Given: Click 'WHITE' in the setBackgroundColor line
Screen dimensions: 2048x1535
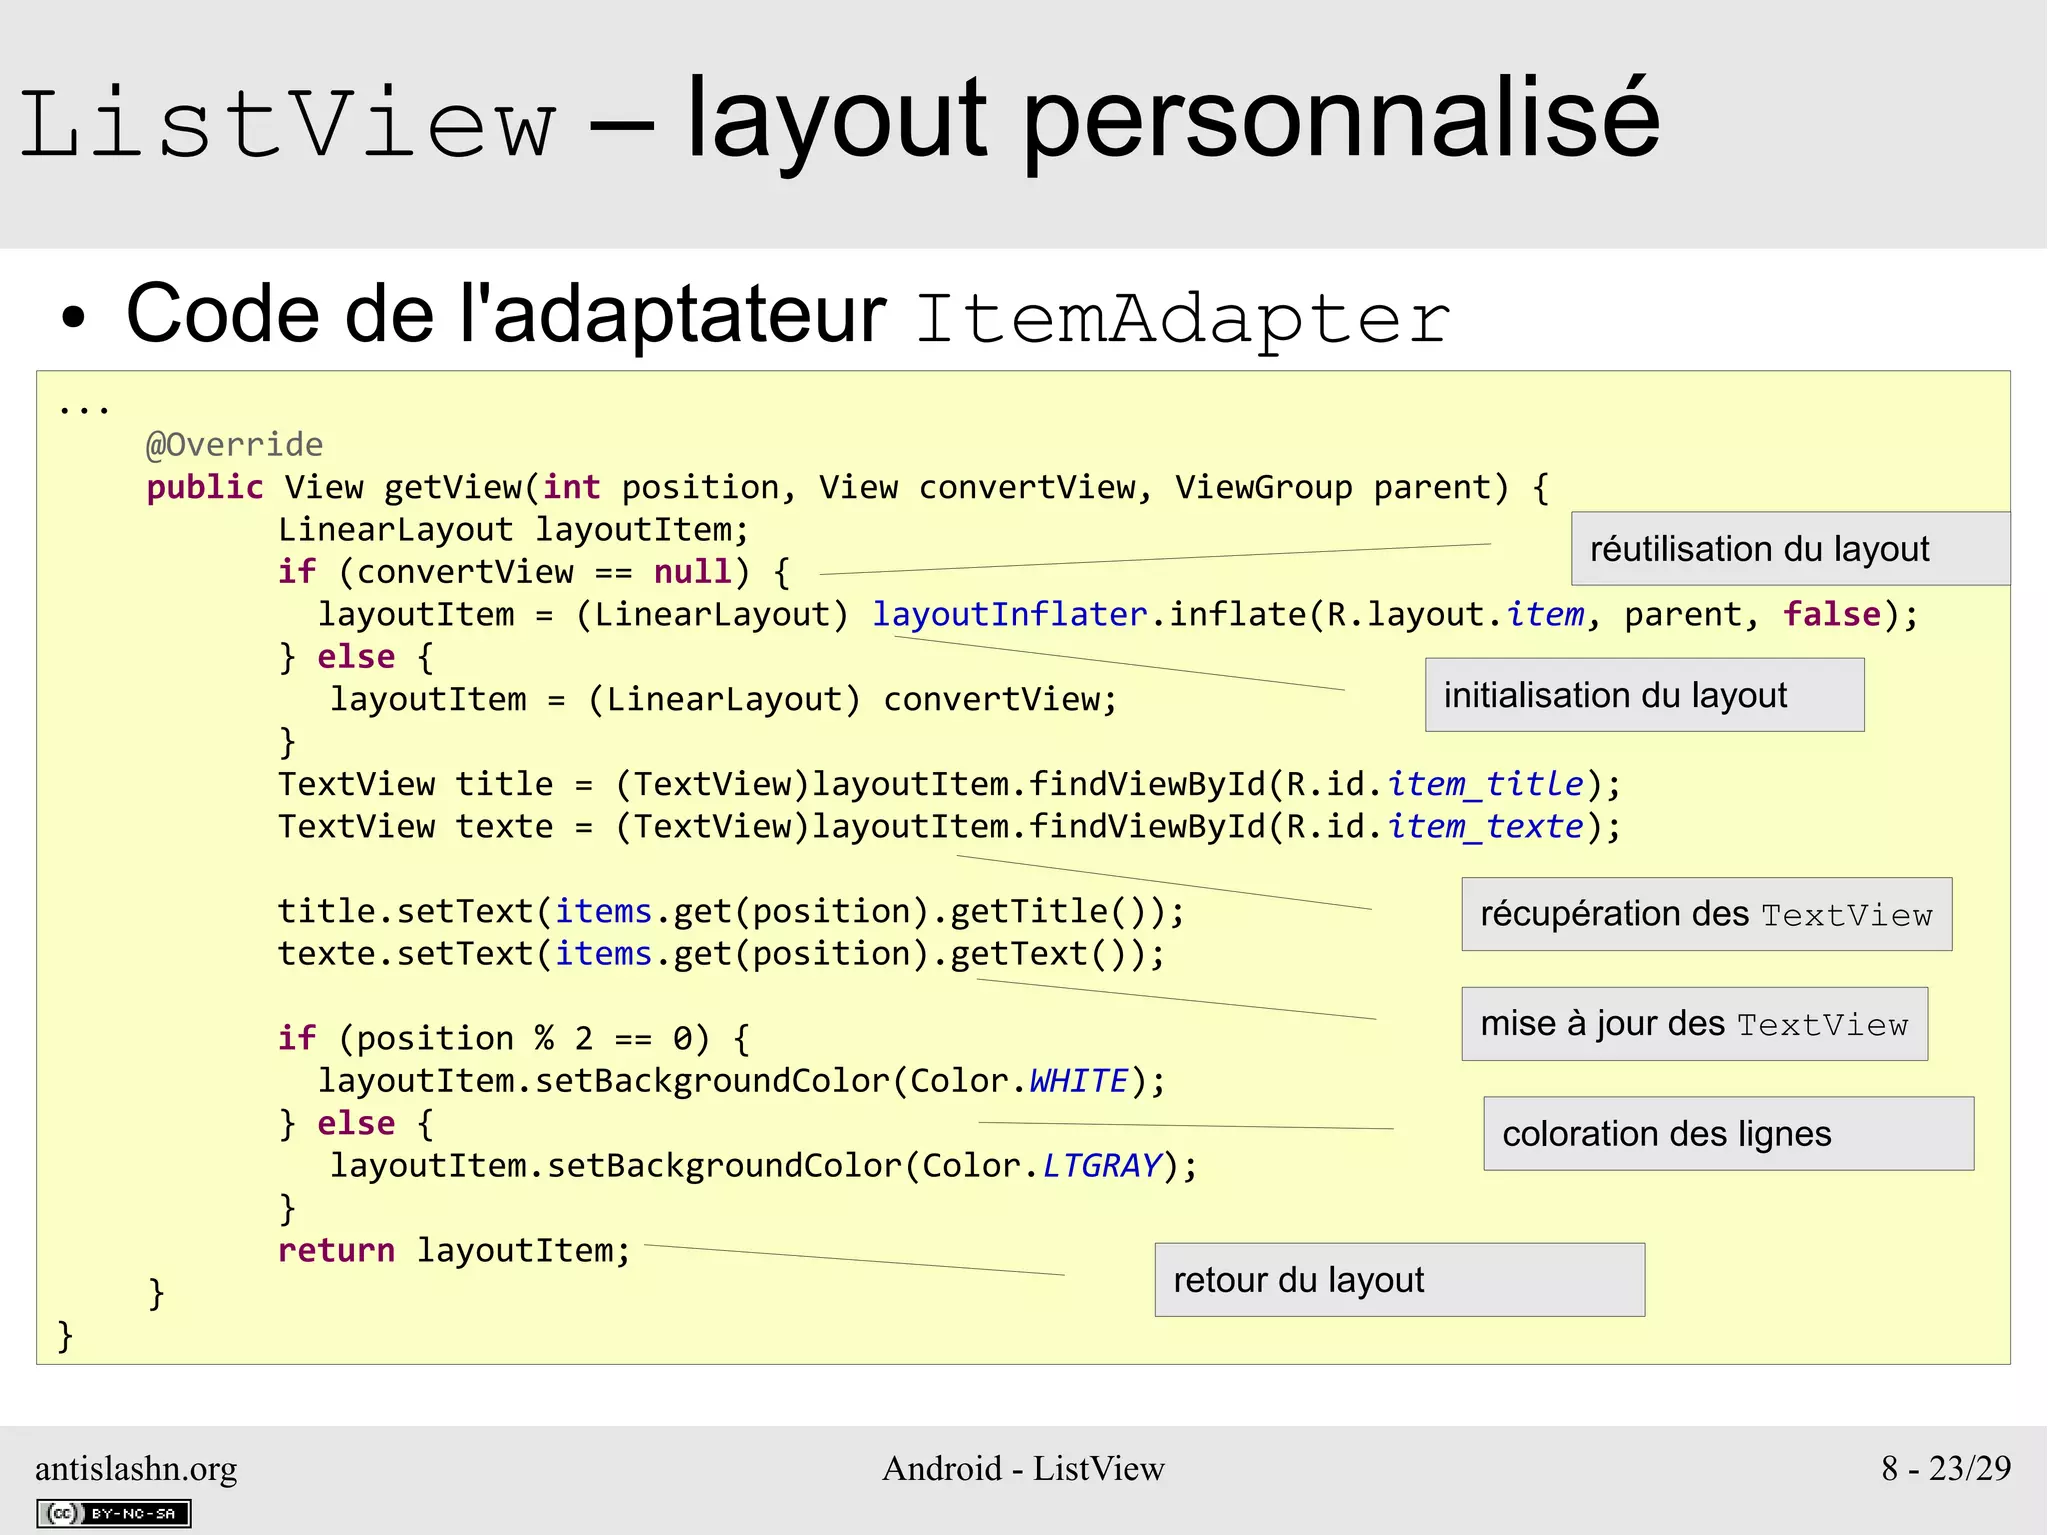Looking at the screenshot, I should click(1079, 1081).
